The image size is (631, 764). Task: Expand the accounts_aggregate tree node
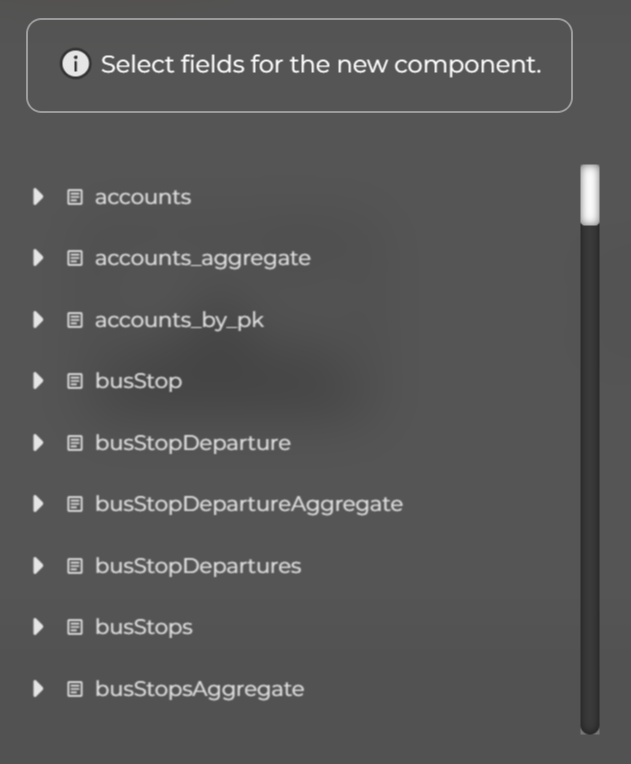point(38,258)
